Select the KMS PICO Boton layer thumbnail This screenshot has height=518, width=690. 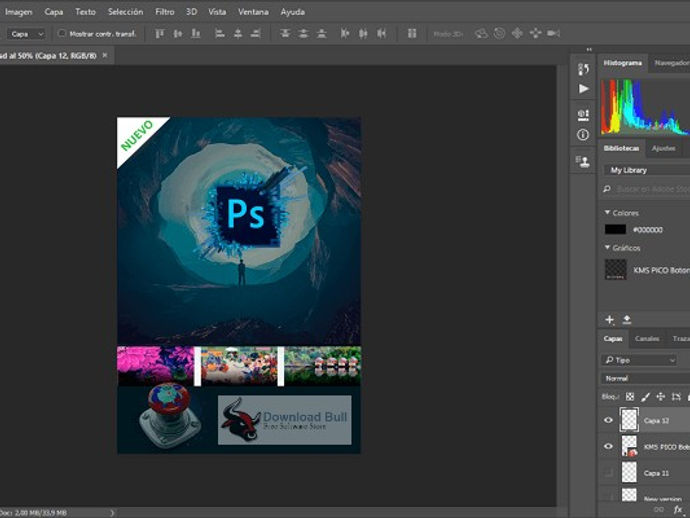pos(629,446)
